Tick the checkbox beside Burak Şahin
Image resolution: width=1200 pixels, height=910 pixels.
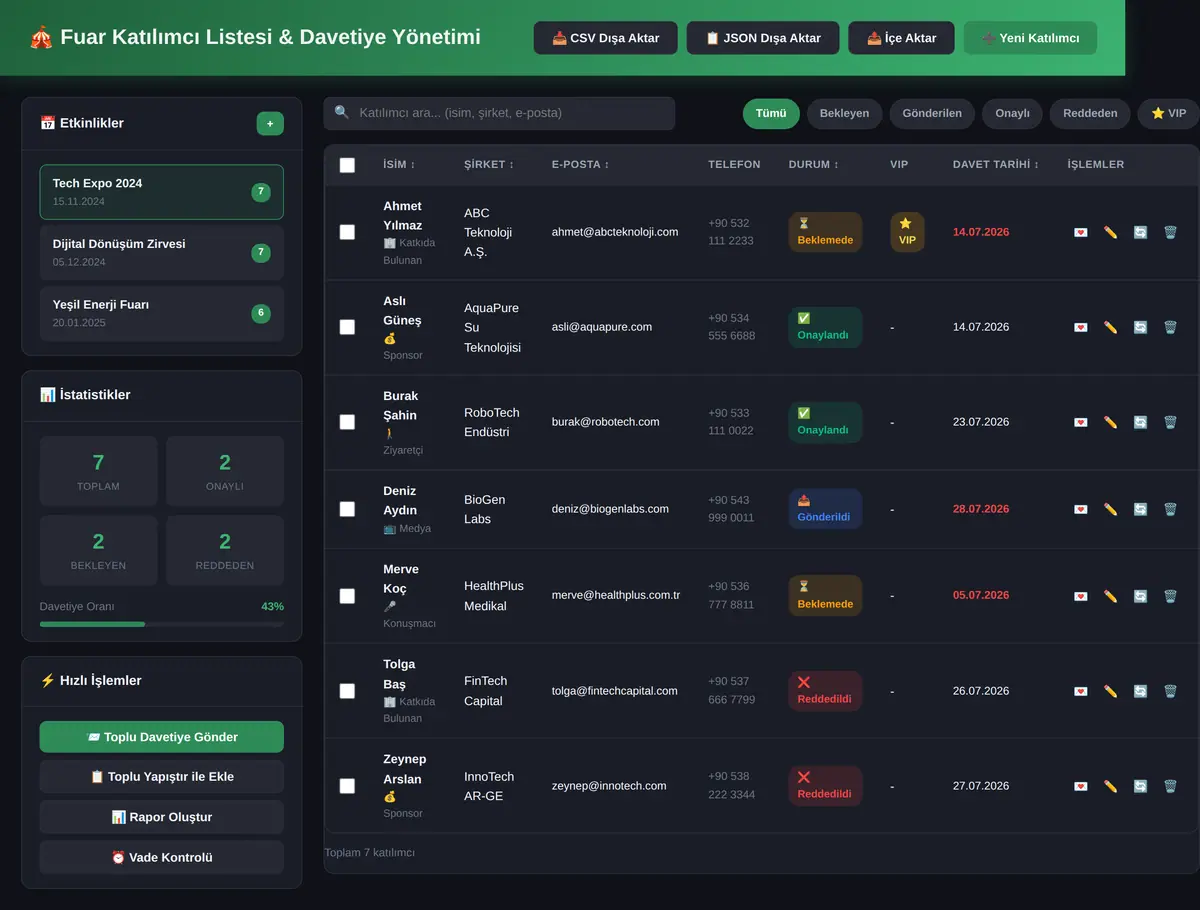click(x=347, y=422)
